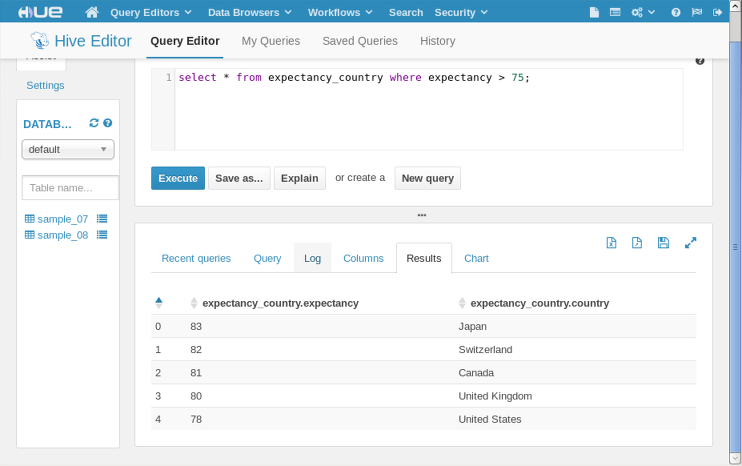Open the administration gears menu
The width and height of the screenshot is (742, 466).
click(x=643, y=12)
